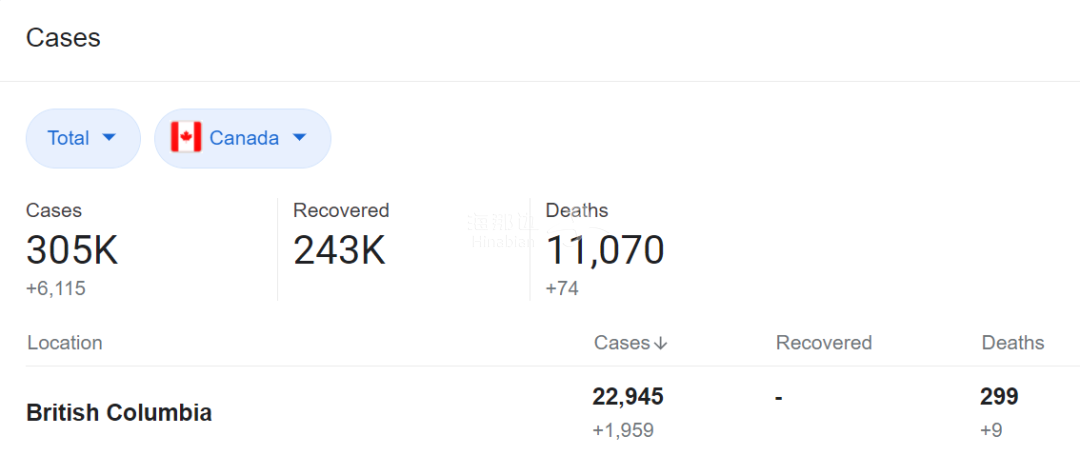The image size is (1080, 456).
Task: Click British Columbia's 22,945 cases value
Action: (x=628, y=397)
